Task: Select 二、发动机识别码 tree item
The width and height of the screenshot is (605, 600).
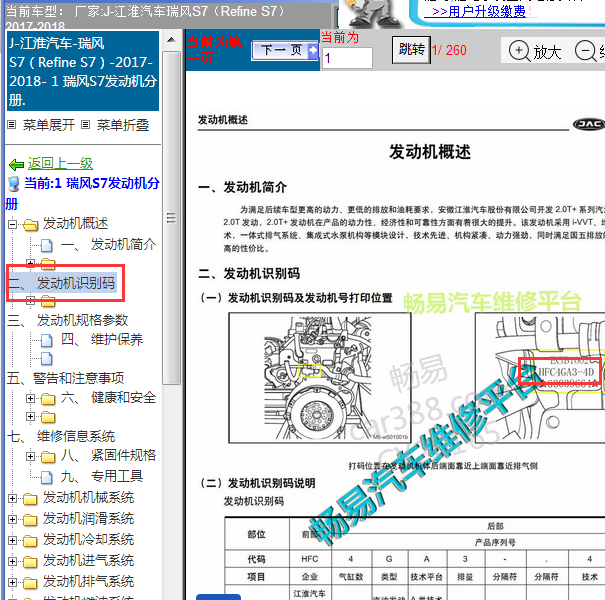Action: coord(62,283)
